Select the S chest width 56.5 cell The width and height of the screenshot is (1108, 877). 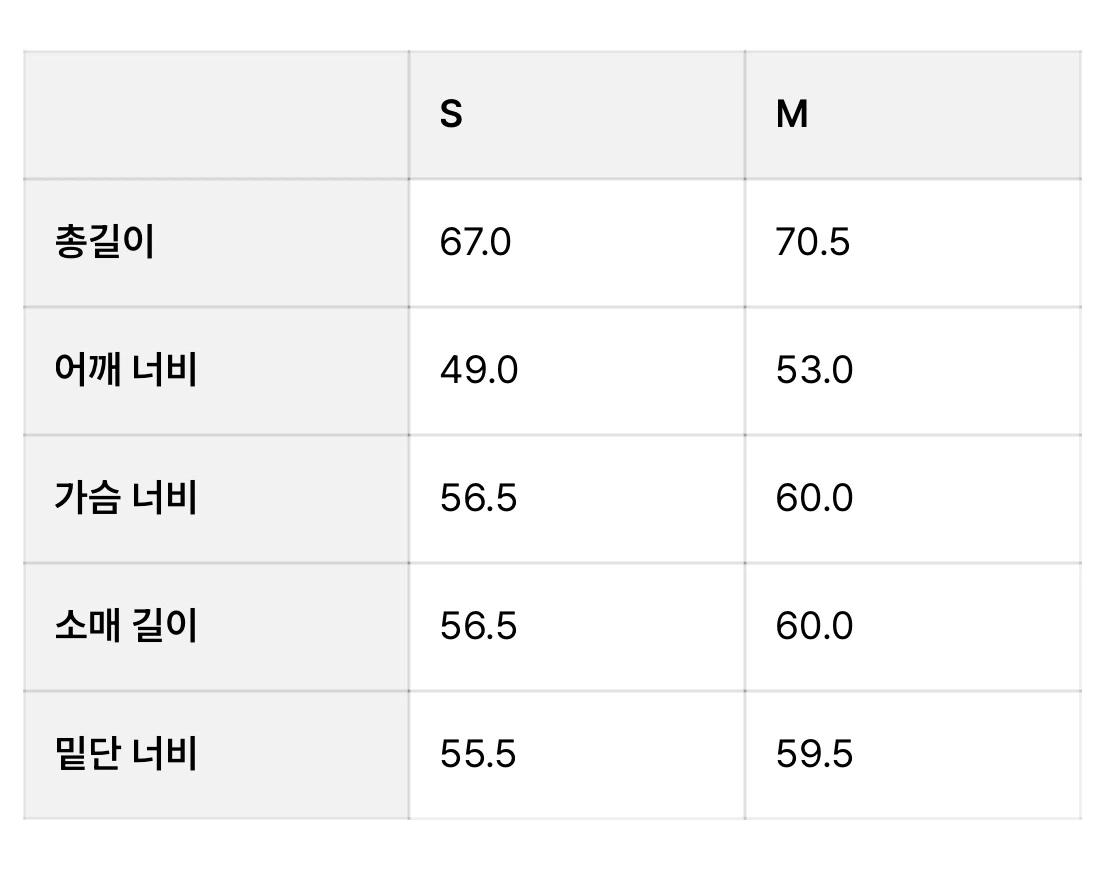577,499
